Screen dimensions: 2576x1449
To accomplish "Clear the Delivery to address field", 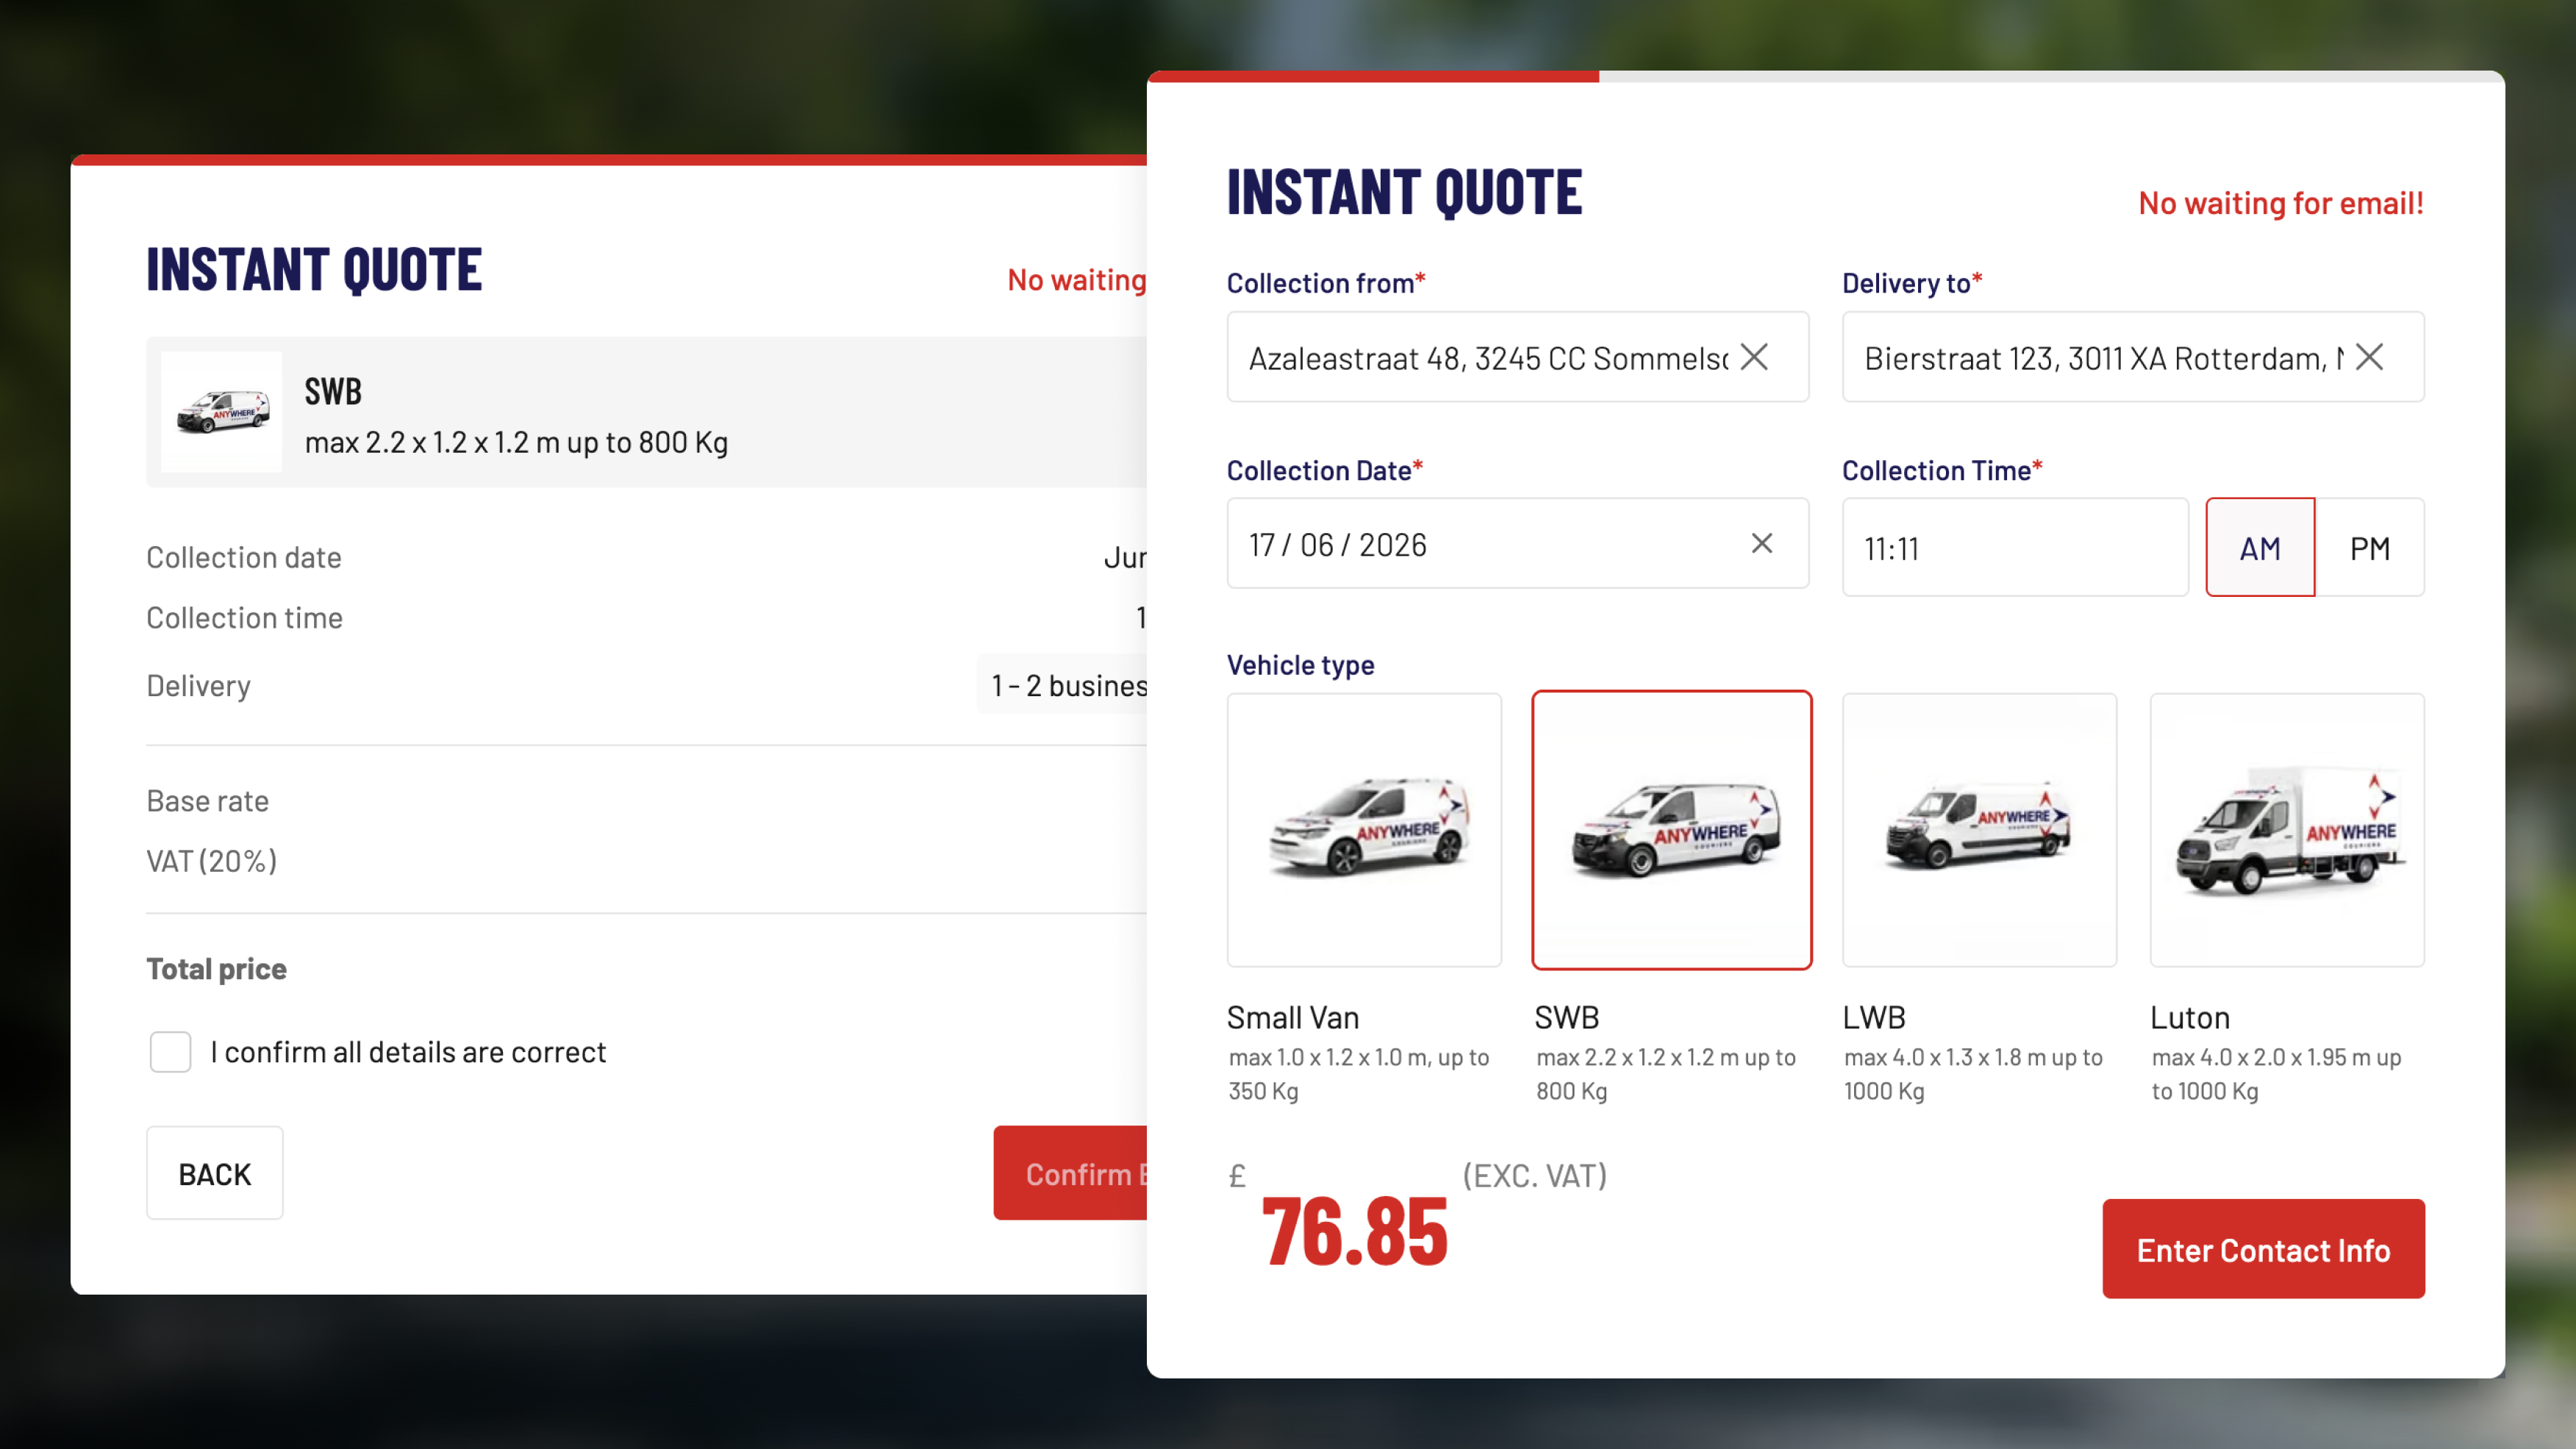I will pyautogui.click(x=2369, y=357).
